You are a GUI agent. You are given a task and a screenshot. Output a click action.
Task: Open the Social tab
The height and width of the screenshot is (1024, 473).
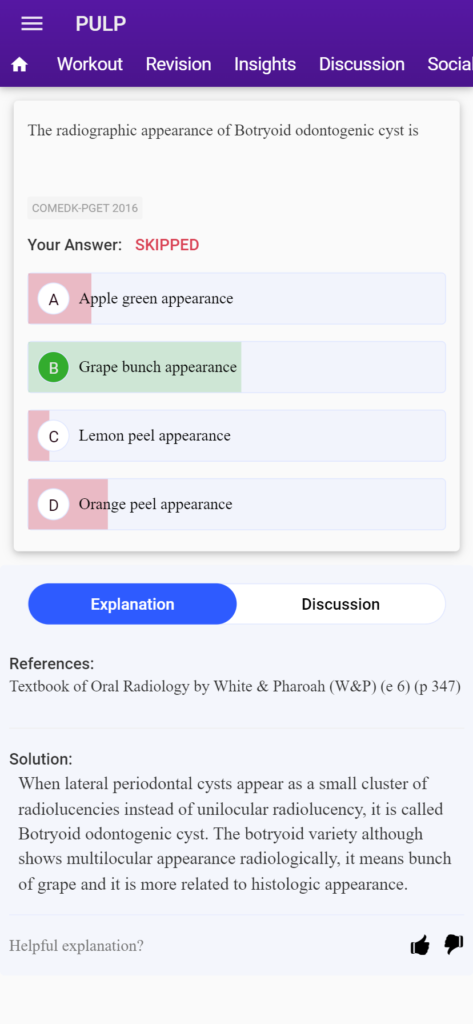point(450,64)
